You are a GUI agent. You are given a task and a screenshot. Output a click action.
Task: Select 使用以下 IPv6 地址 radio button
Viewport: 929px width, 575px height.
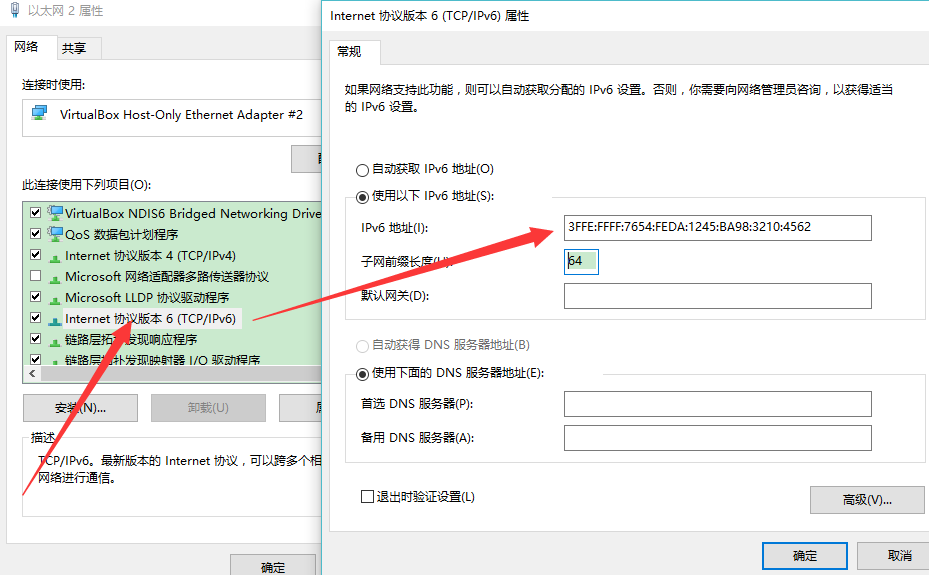point(362,197)
